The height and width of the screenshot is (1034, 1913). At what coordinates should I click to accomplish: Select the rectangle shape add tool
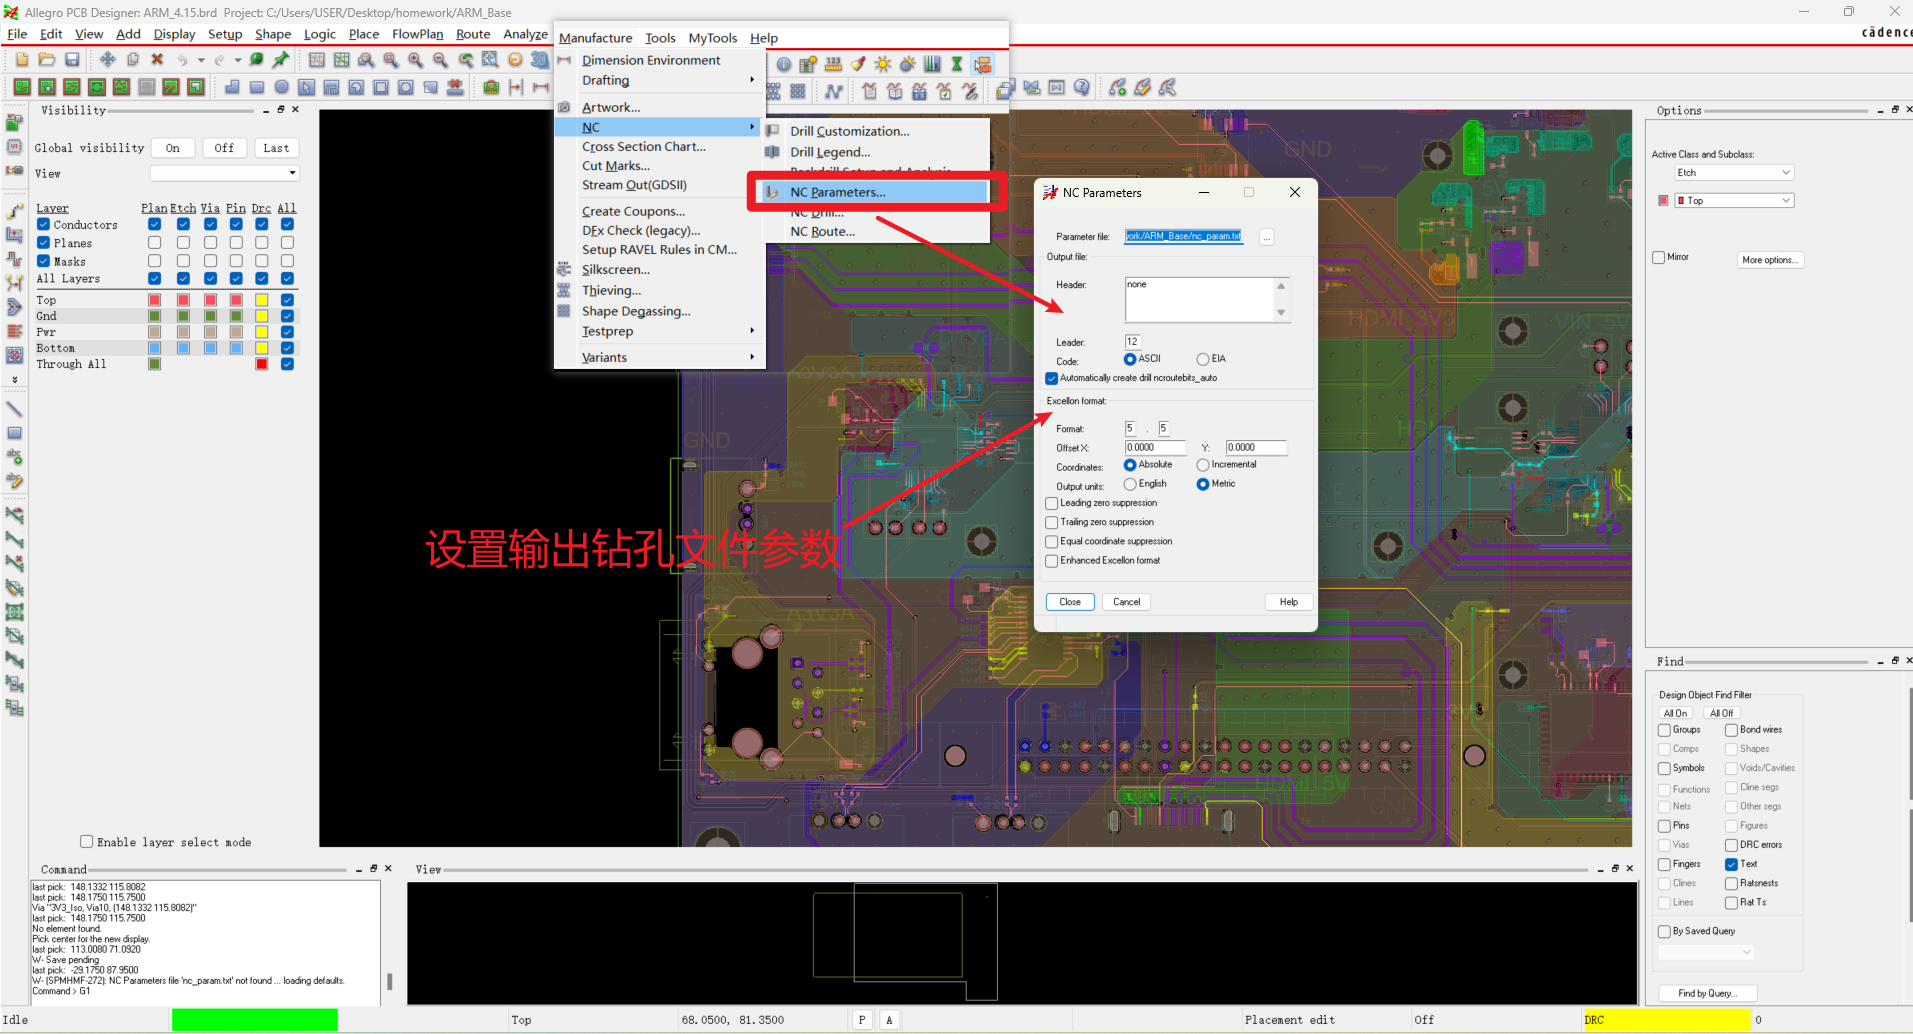tap(257, 87)
